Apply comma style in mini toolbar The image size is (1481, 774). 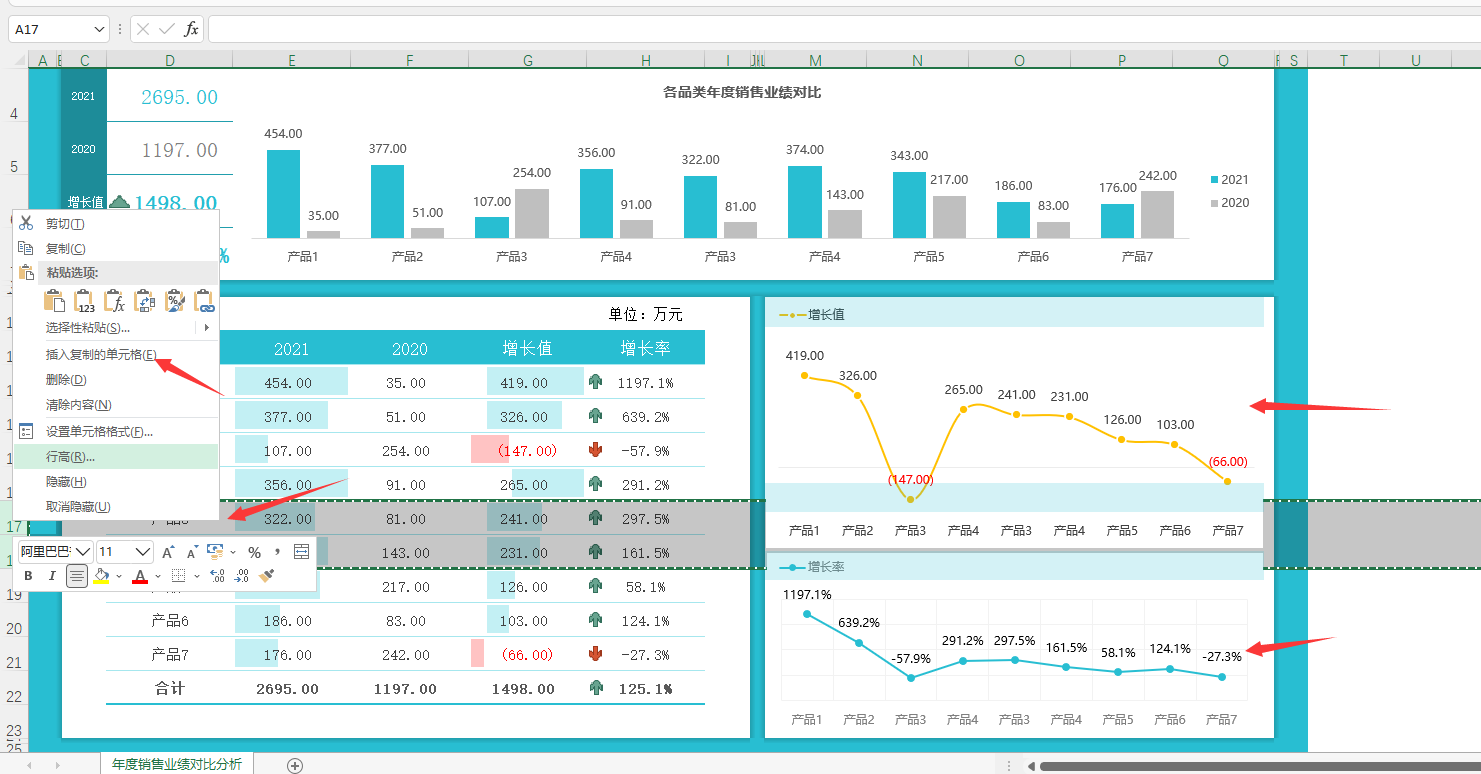[x=276, y=551]
